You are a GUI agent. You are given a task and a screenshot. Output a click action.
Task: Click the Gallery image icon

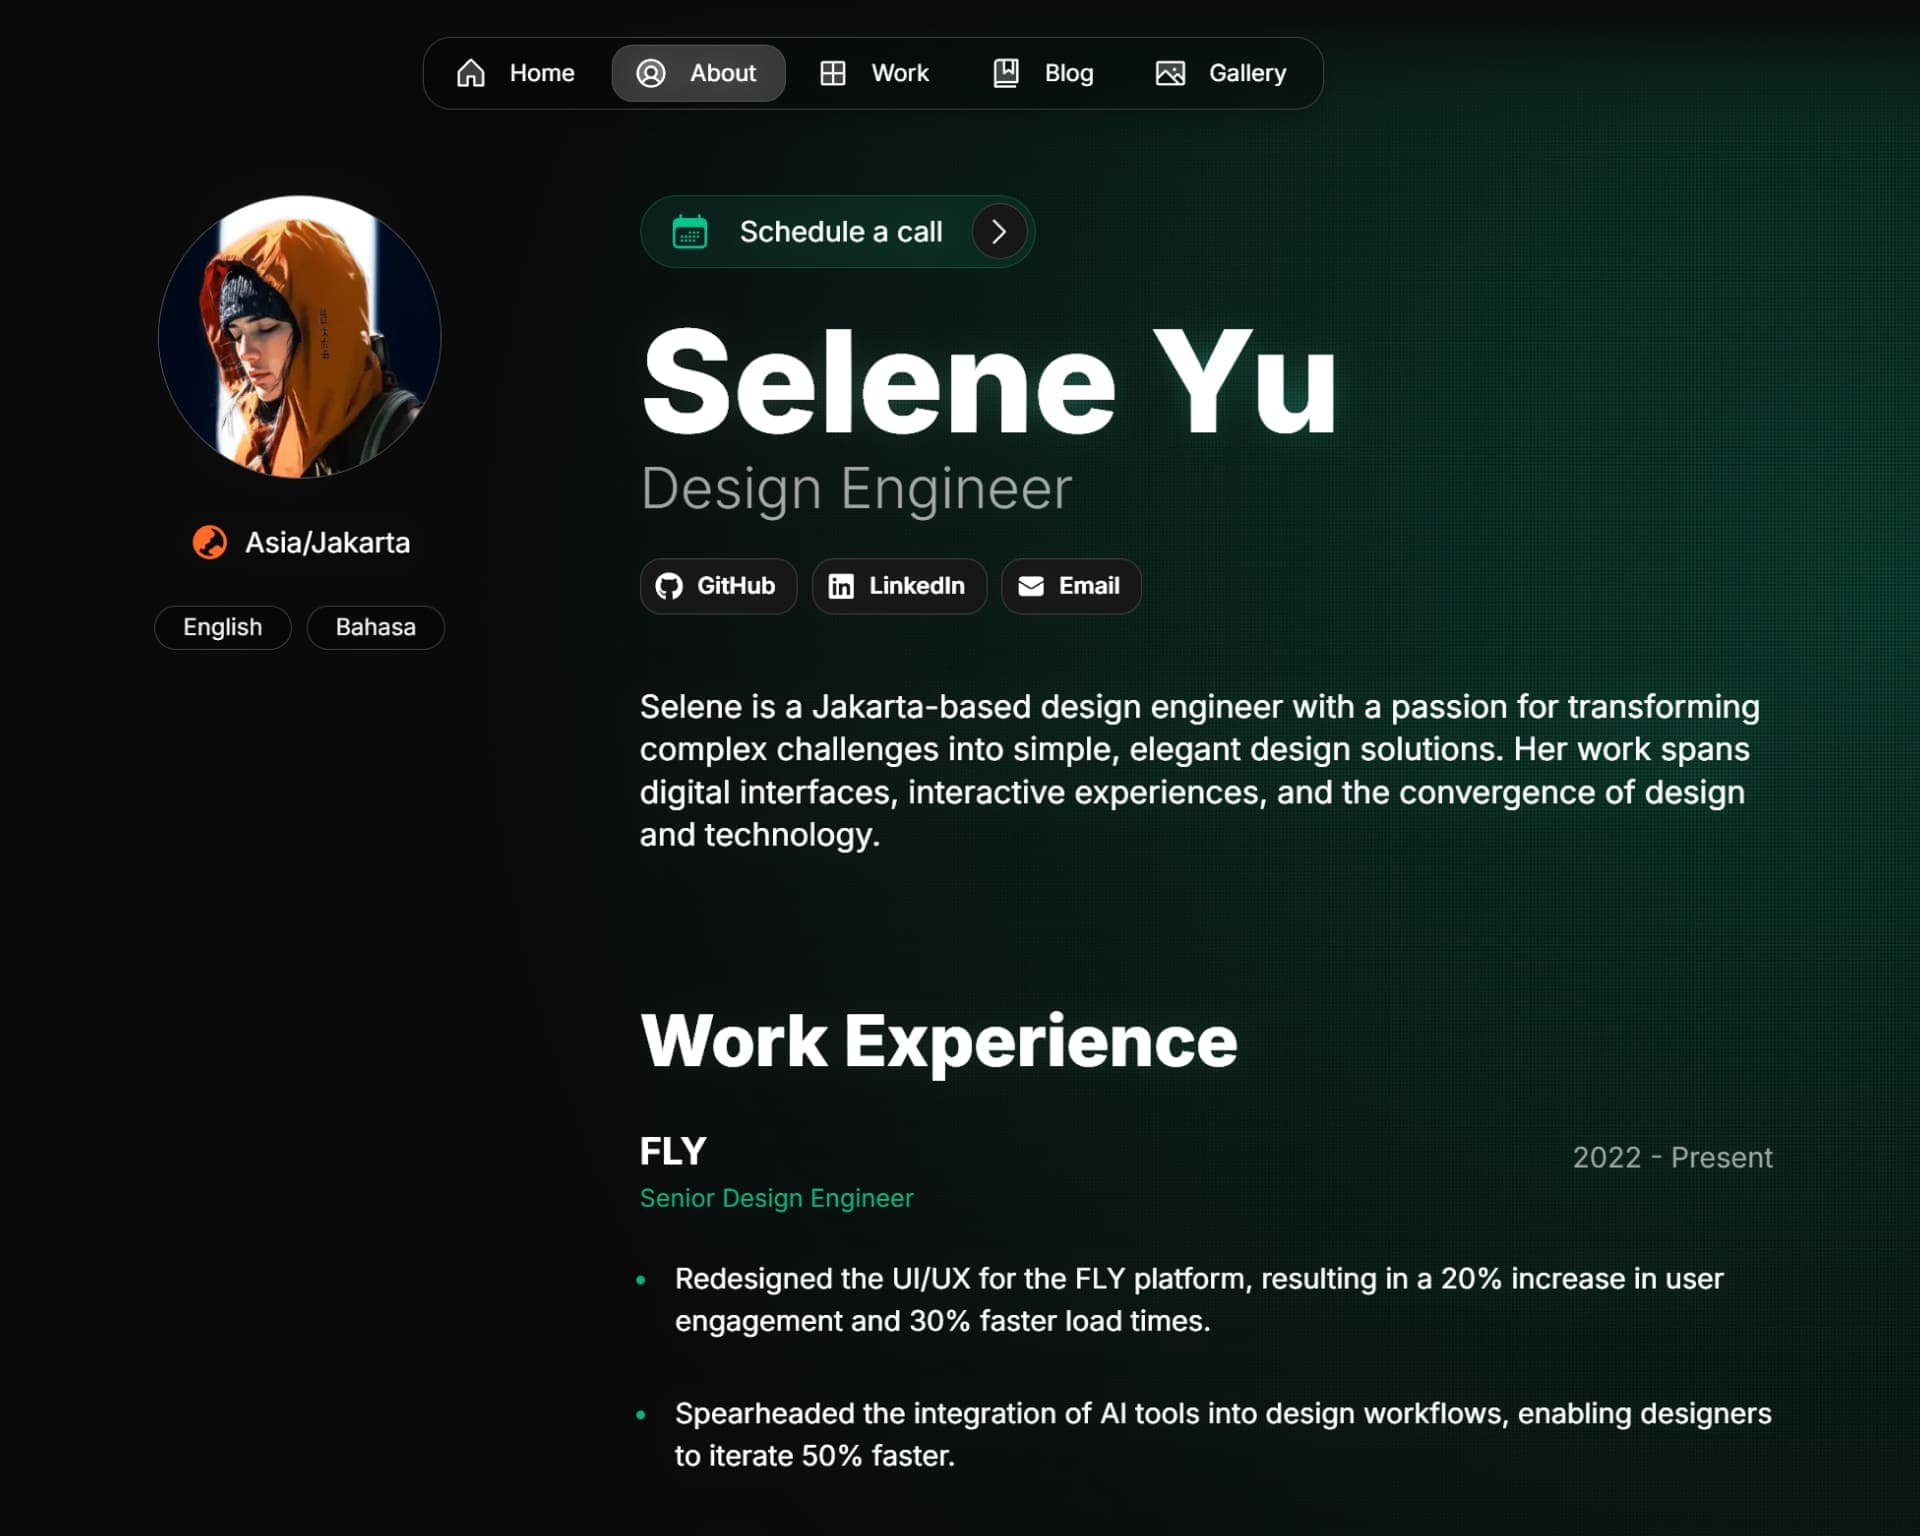(x=1170, y=73)
